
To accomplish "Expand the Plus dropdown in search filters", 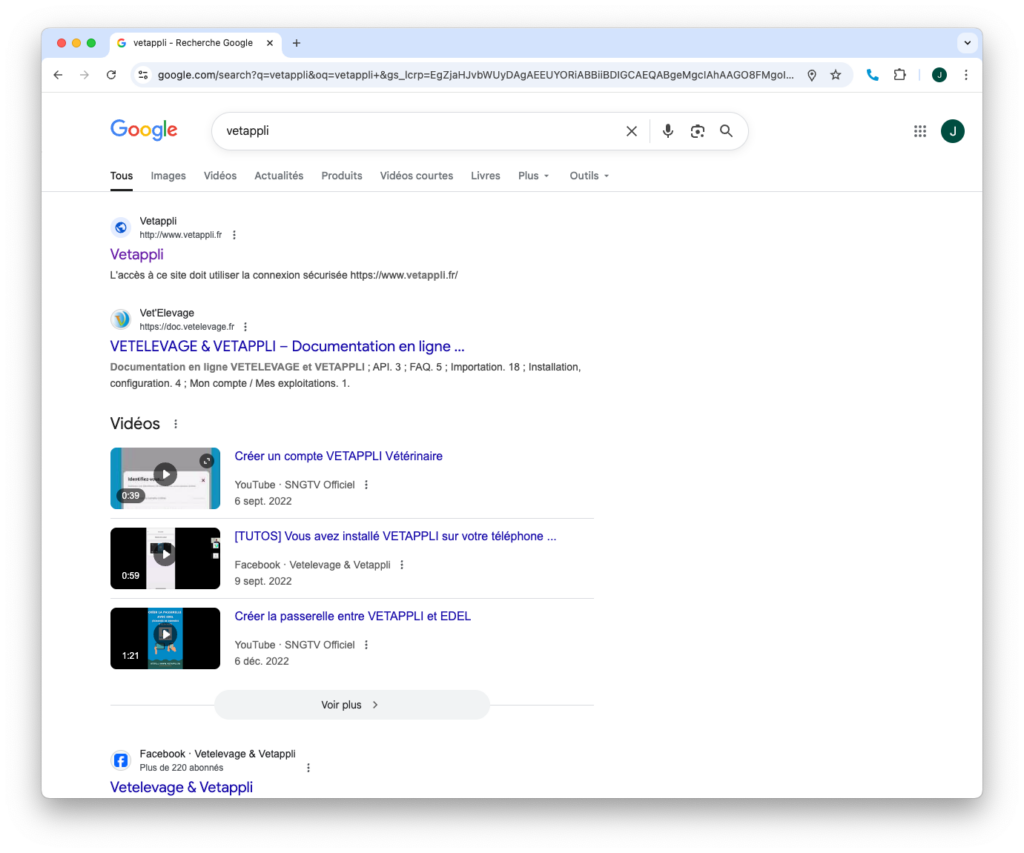I will (x=534, y=176).
